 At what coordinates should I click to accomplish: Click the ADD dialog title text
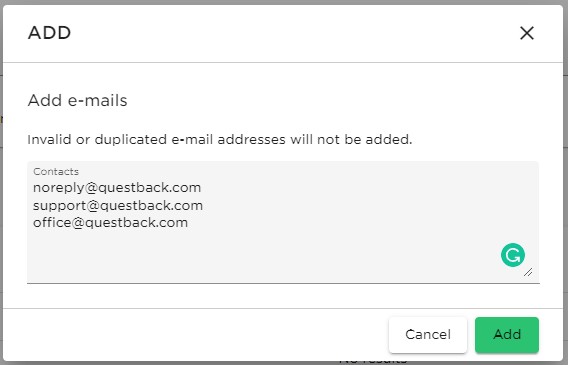[x=49, y=33]
